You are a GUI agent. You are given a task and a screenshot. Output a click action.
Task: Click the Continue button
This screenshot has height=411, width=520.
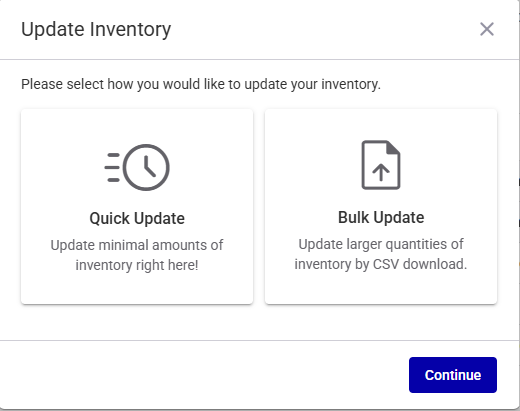(x=453, y=375)
